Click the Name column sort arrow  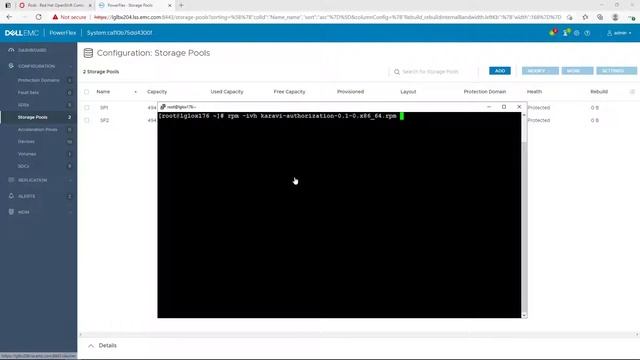coord(136,92)
